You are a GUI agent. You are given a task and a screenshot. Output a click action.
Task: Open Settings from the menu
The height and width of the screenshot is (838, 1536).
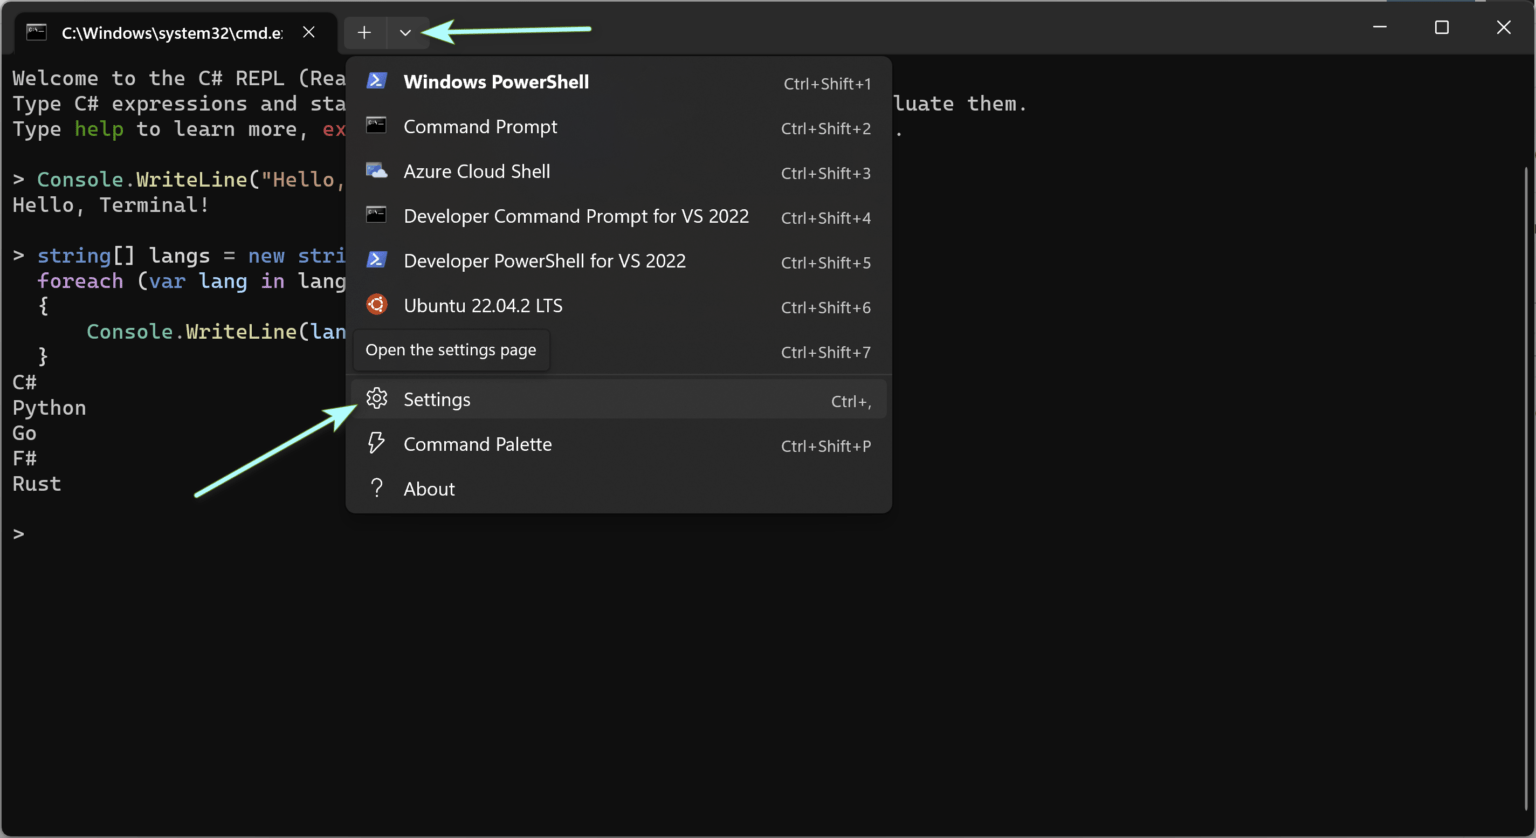click(437, 399)
